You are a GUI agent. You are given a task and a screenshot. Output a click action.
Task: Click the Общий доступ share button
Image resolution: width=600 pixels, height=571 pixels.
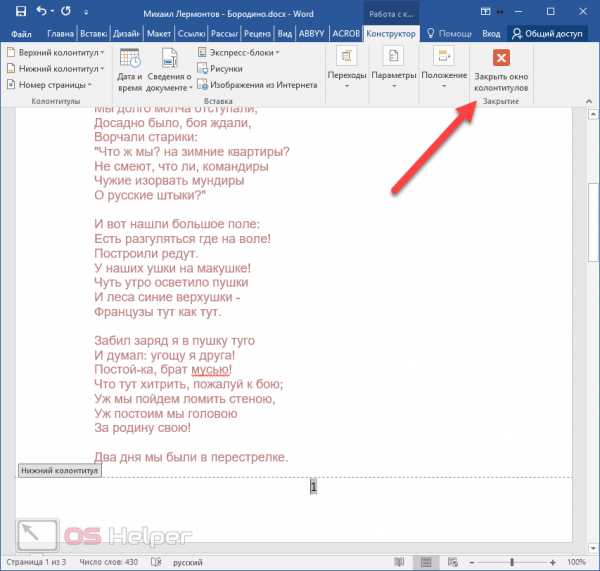point(547,34)
